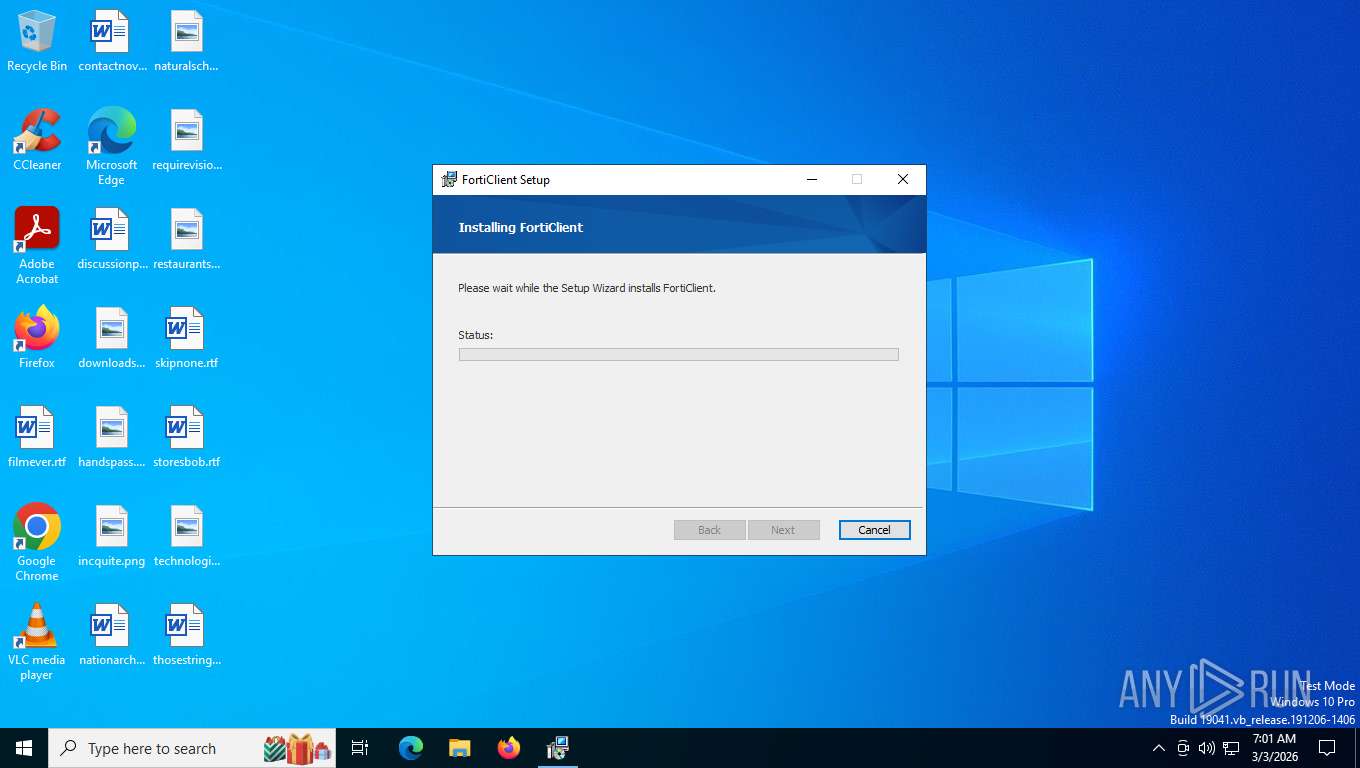This screenshot has height=768, width=1360.
Task: Select the downloads image file icon
Action: pos(111,339)
